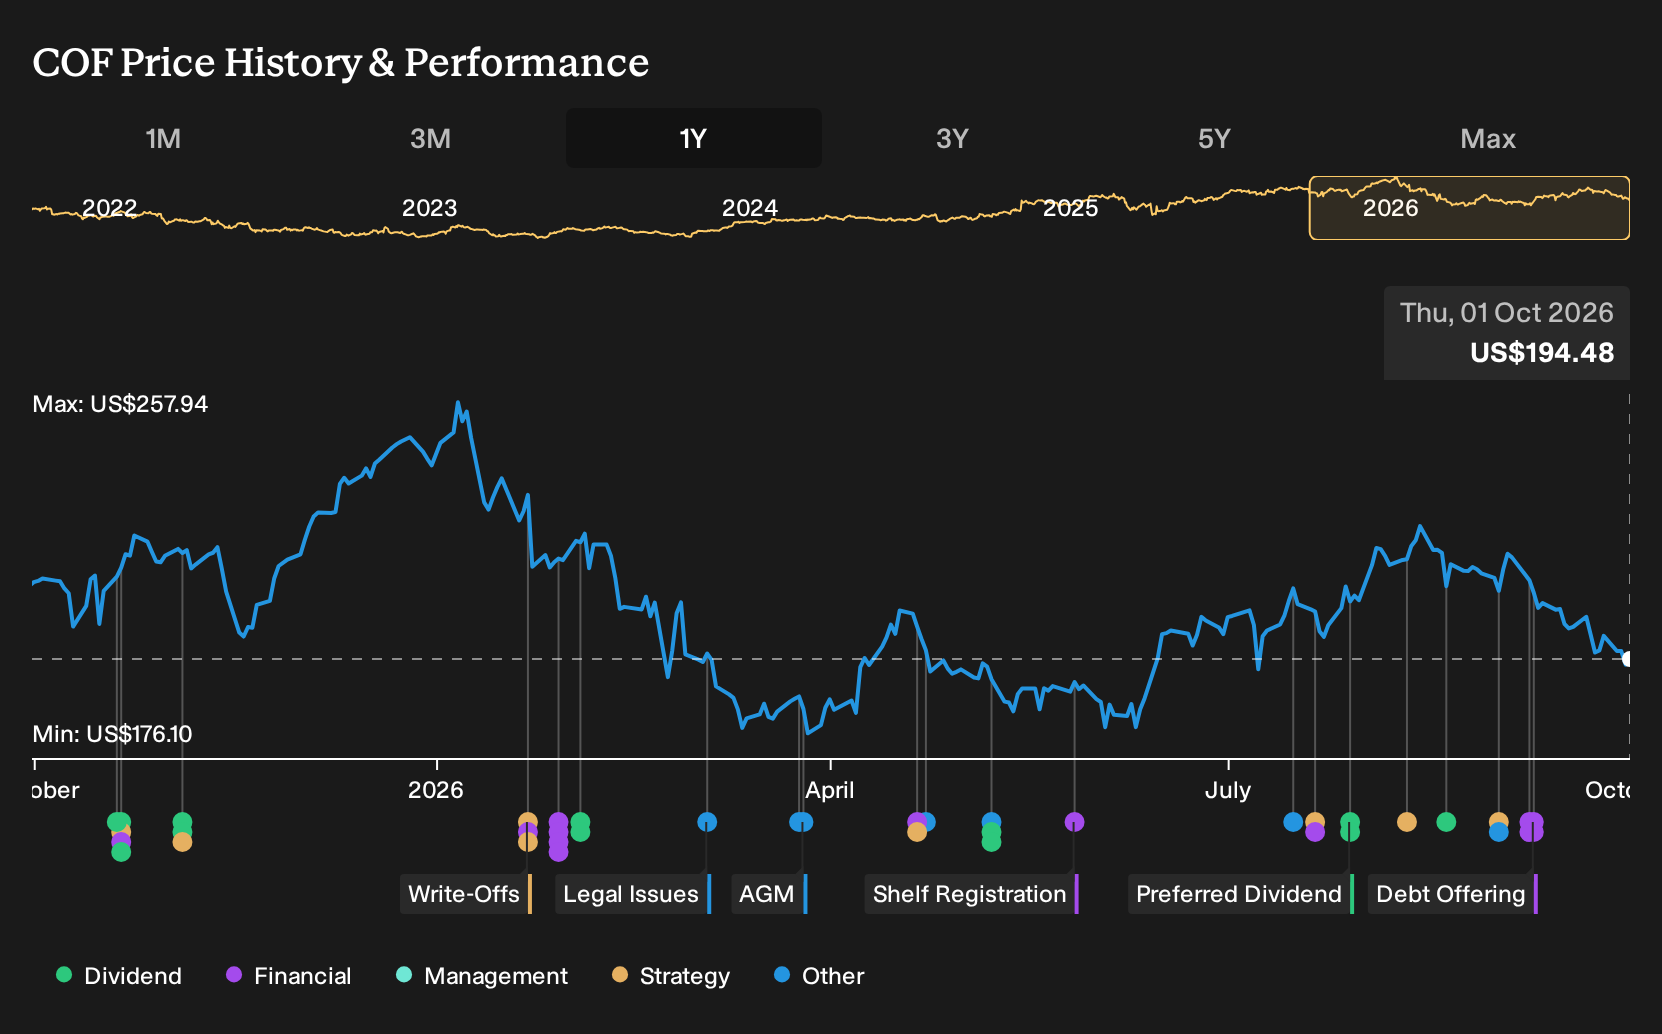Select the highlighted 2026 range in overview
1662x1034 pixels.
1469,208
